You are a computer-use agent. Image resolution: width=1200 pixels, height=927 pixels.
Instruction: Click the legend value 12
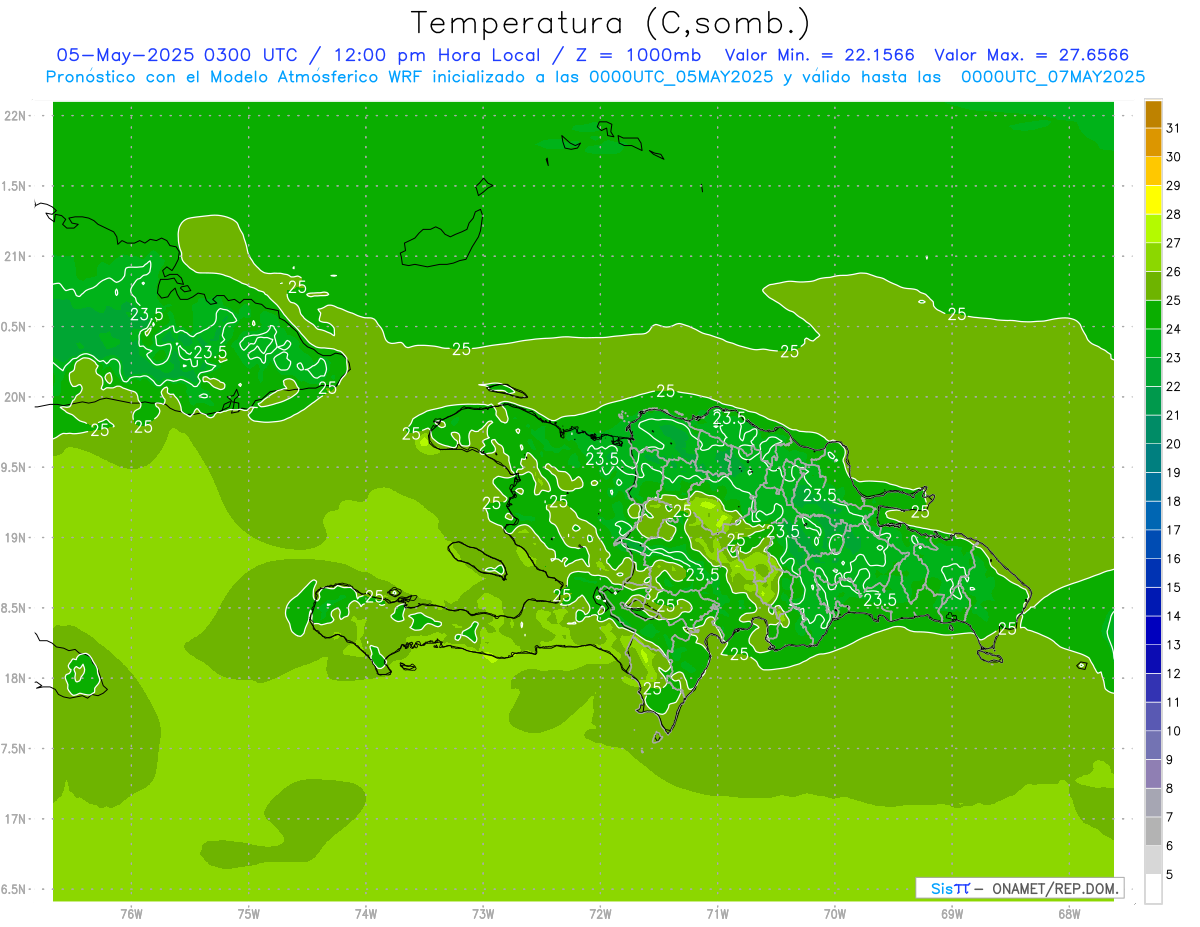(x=1173, y=674)
